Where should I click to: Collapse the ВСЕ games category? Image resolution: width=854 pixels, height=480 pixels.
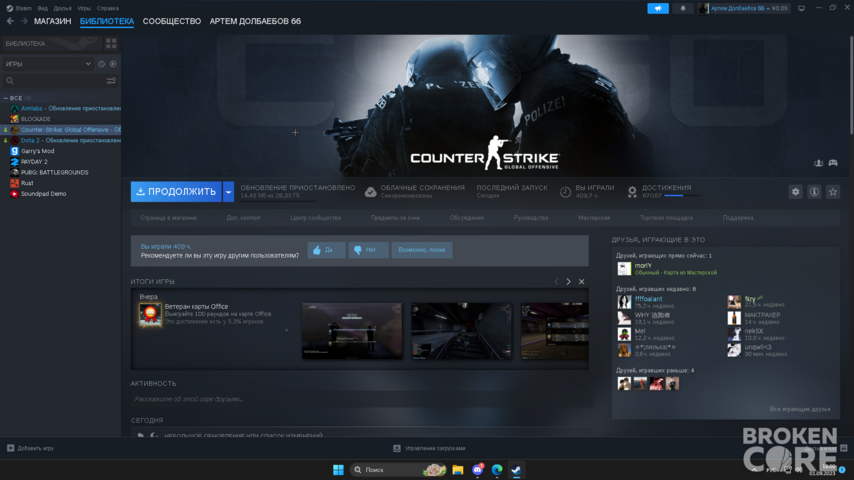(x=5, y=98)
